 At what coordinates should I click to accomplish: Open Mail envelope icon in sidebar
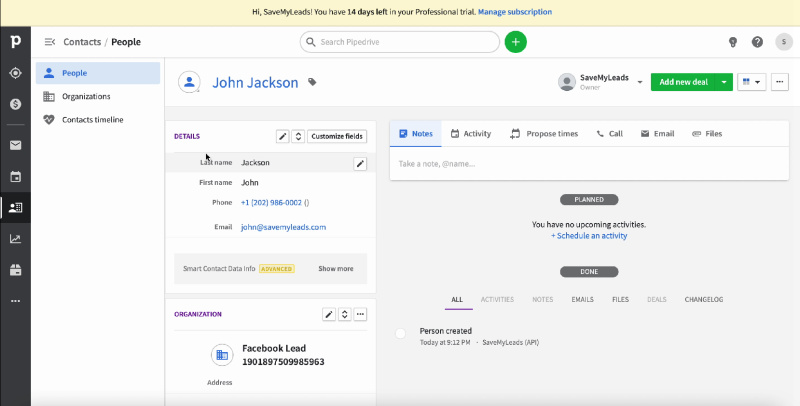coord(15,146)
